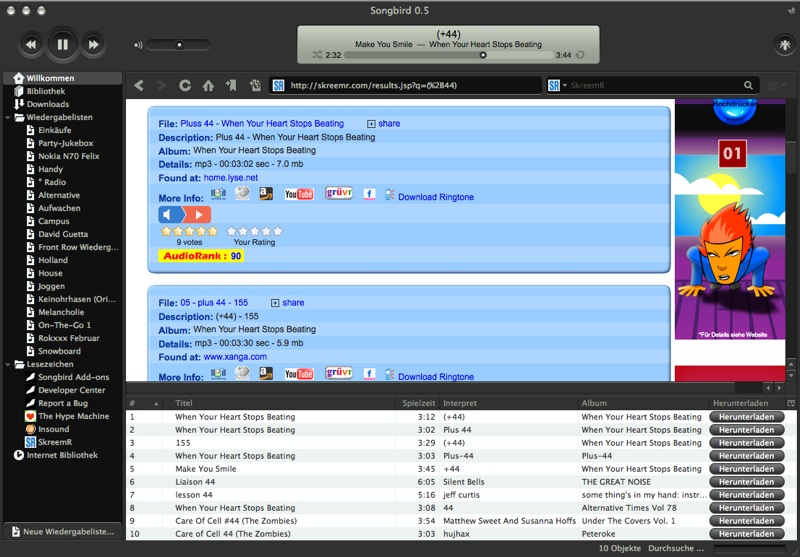Viewport: 800px width, 557px height.
Task: Click the volume speaker icon
Action: pos(138,45)
